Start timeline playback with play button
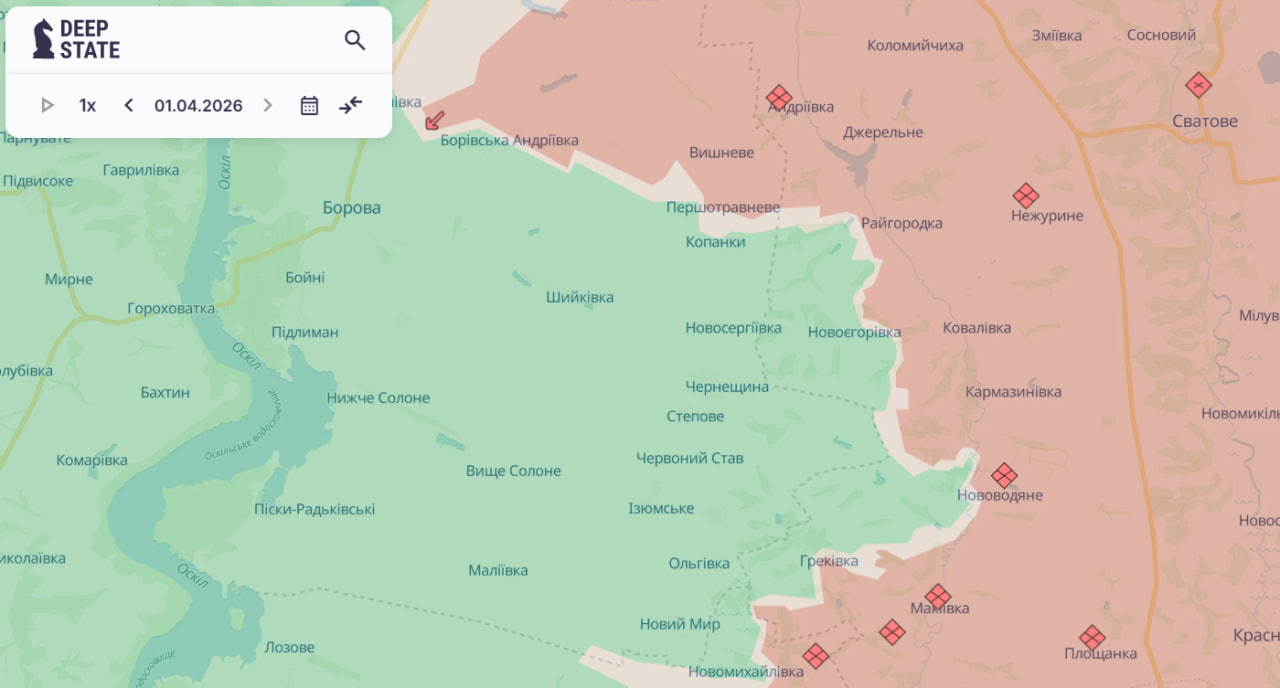Image resolution: width=1280 pixels, height=688 pixels. coord(47,105)
